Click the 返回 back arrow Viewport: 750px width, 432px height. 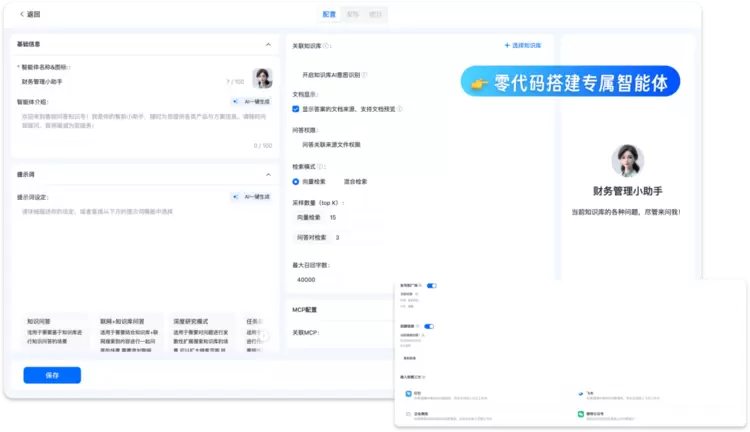[22, 14]
